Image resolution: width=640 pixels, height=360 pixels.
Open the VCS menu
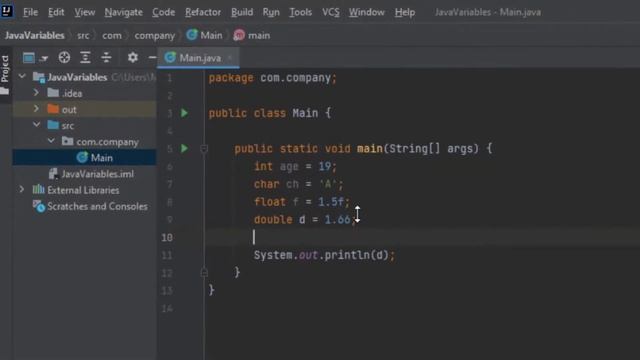(x=331, y=12)
